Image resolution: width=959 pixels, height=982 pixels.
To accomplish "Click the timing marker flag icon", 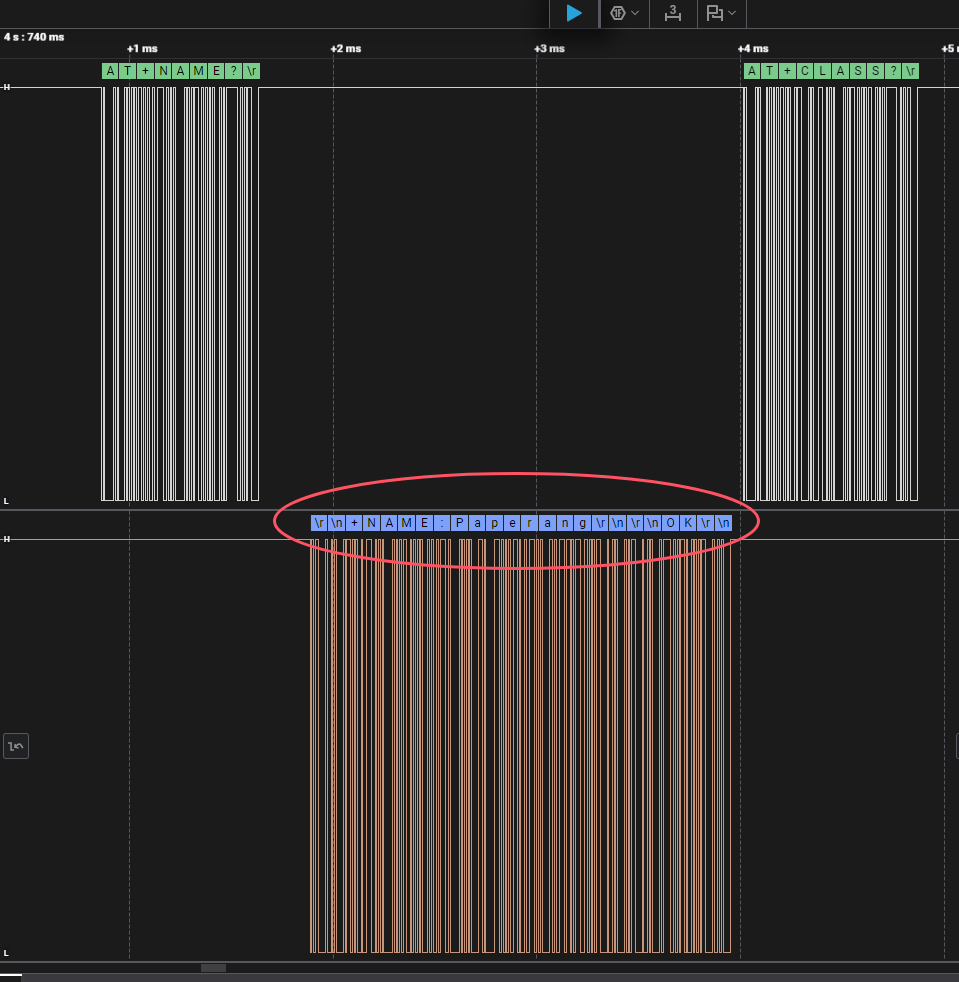I will tap(714, 13).
